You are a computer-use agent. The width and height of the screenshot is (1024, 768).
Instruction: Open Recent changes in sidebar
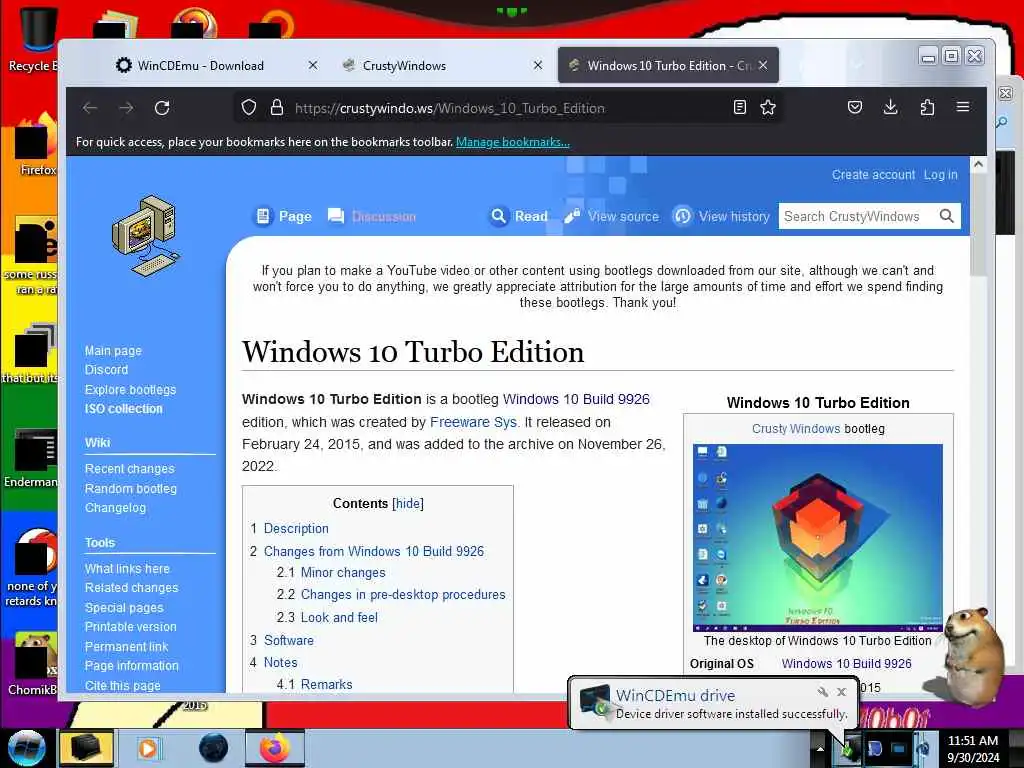pyautogui.click(x=129, y=469)
